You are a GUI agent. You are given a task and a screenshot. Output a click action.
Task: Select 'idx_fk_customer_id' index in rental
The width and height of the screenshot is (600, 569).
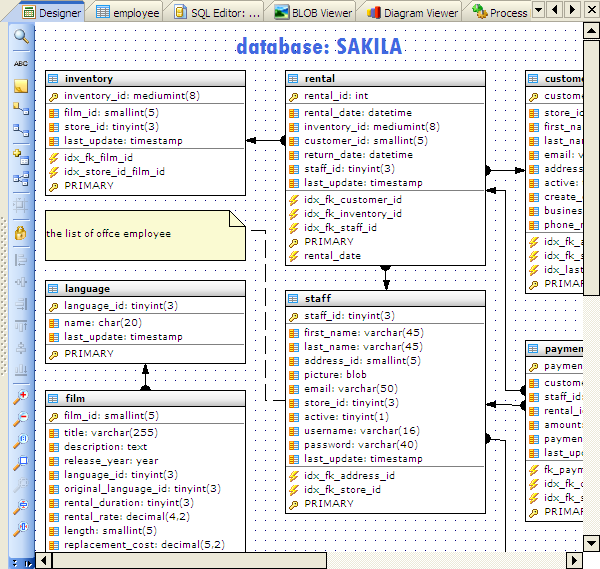pos(352,200)
